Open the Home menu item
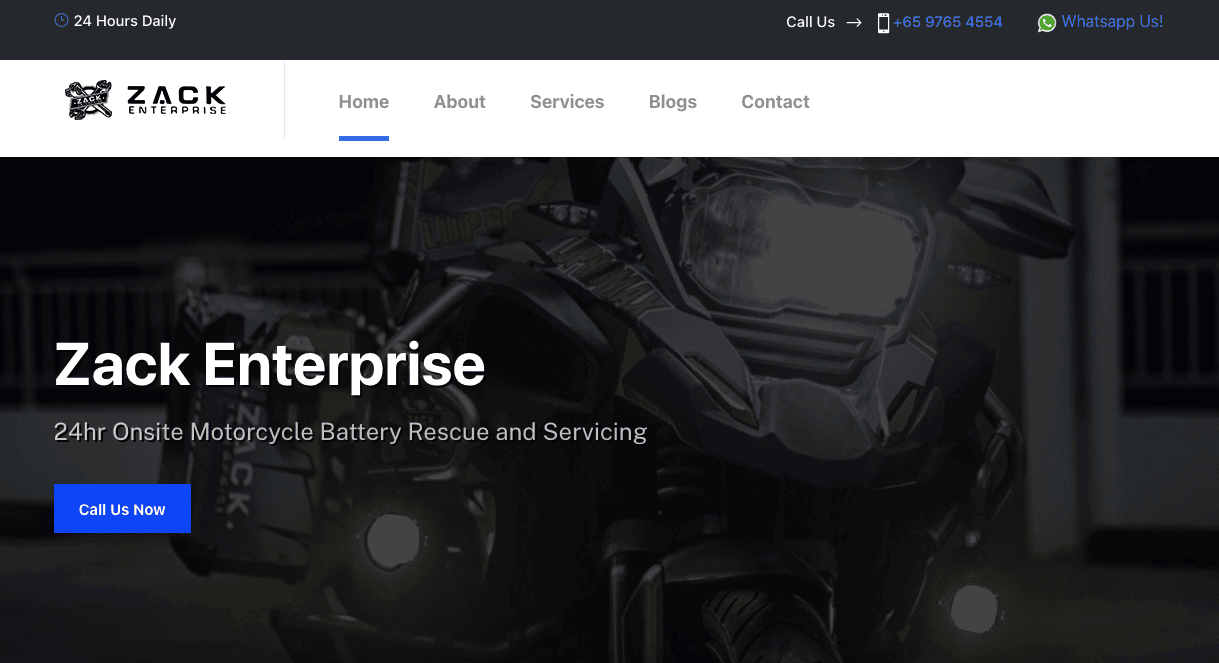The image size is (1219, 663). (364, 102)
